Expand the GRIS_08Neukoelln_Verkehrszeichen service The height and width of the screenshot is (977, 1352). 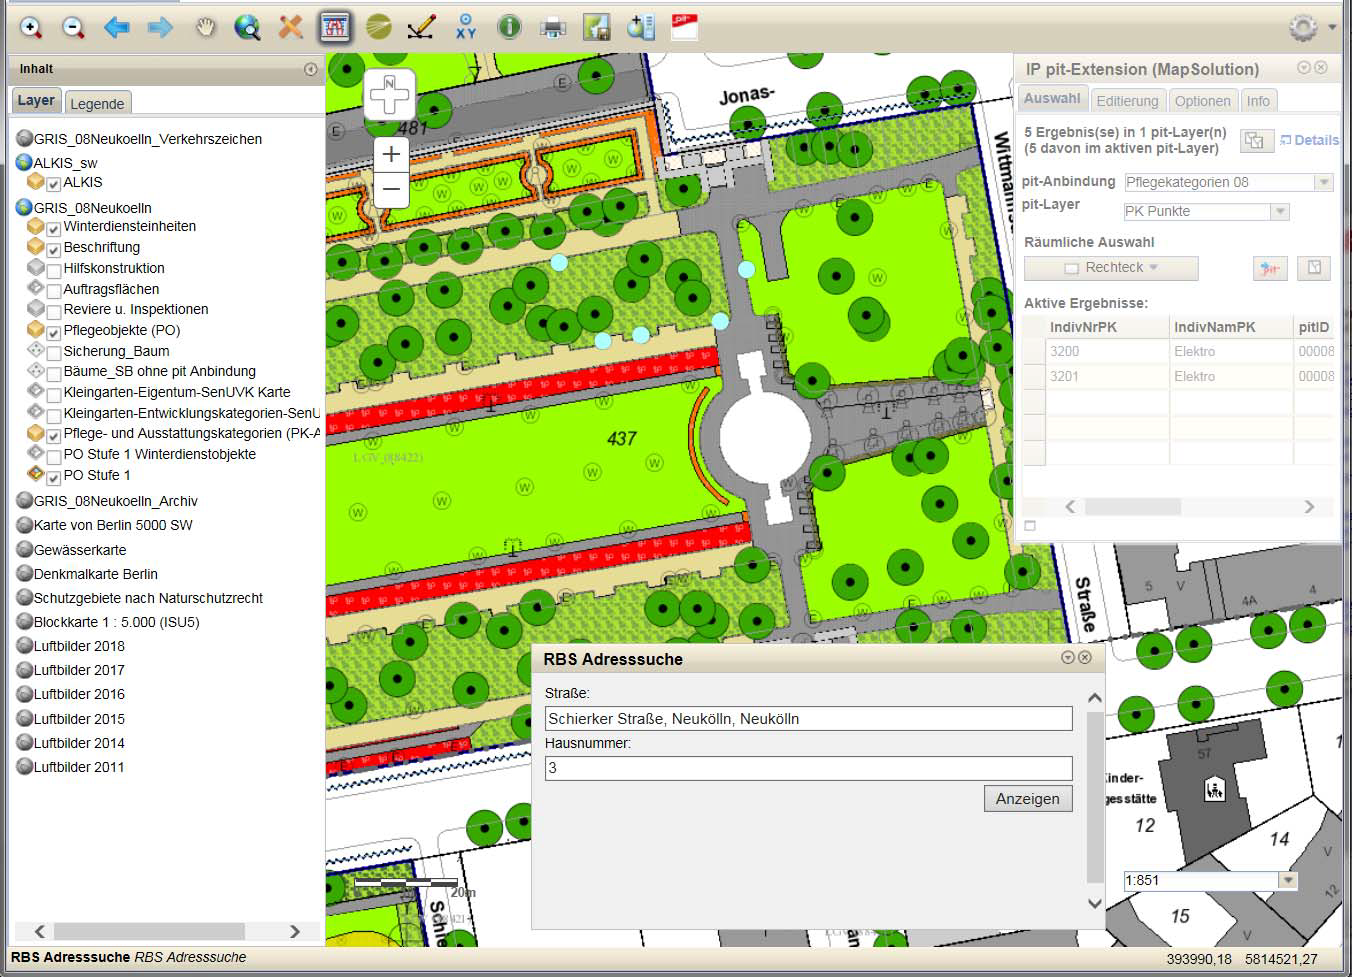pyautogui.click(x=25, y=138)
